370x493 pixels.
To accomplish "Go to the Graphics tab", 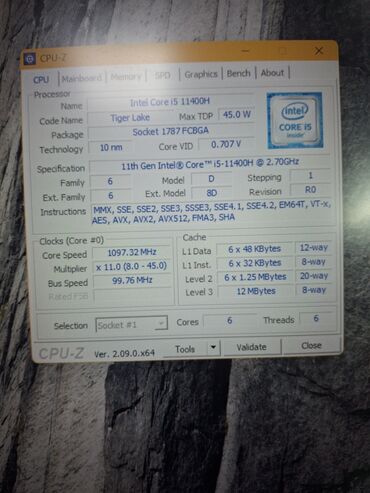I will pyautogui.click(x=201, y=74).
